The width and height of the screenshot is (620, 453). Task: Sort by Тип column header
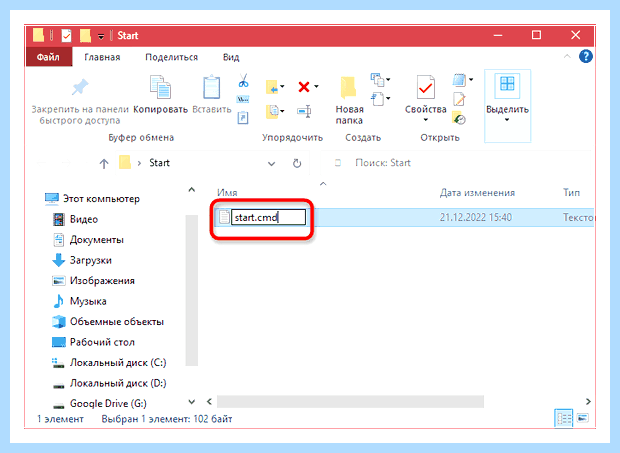point(571,193)
